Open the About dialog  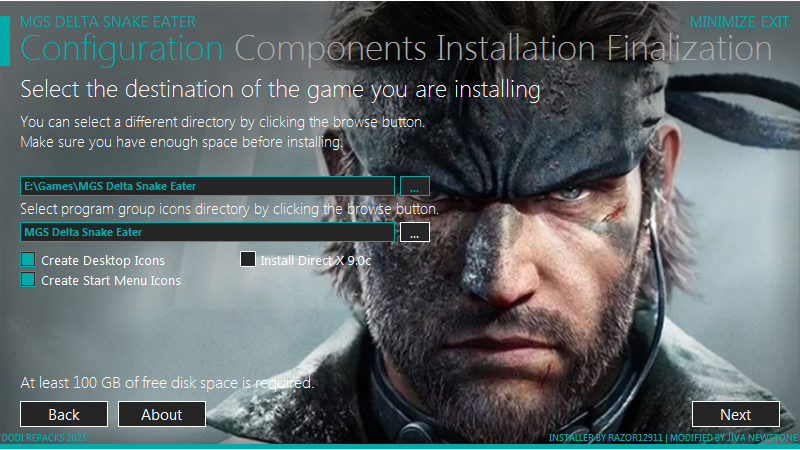(x=162, y=414)
